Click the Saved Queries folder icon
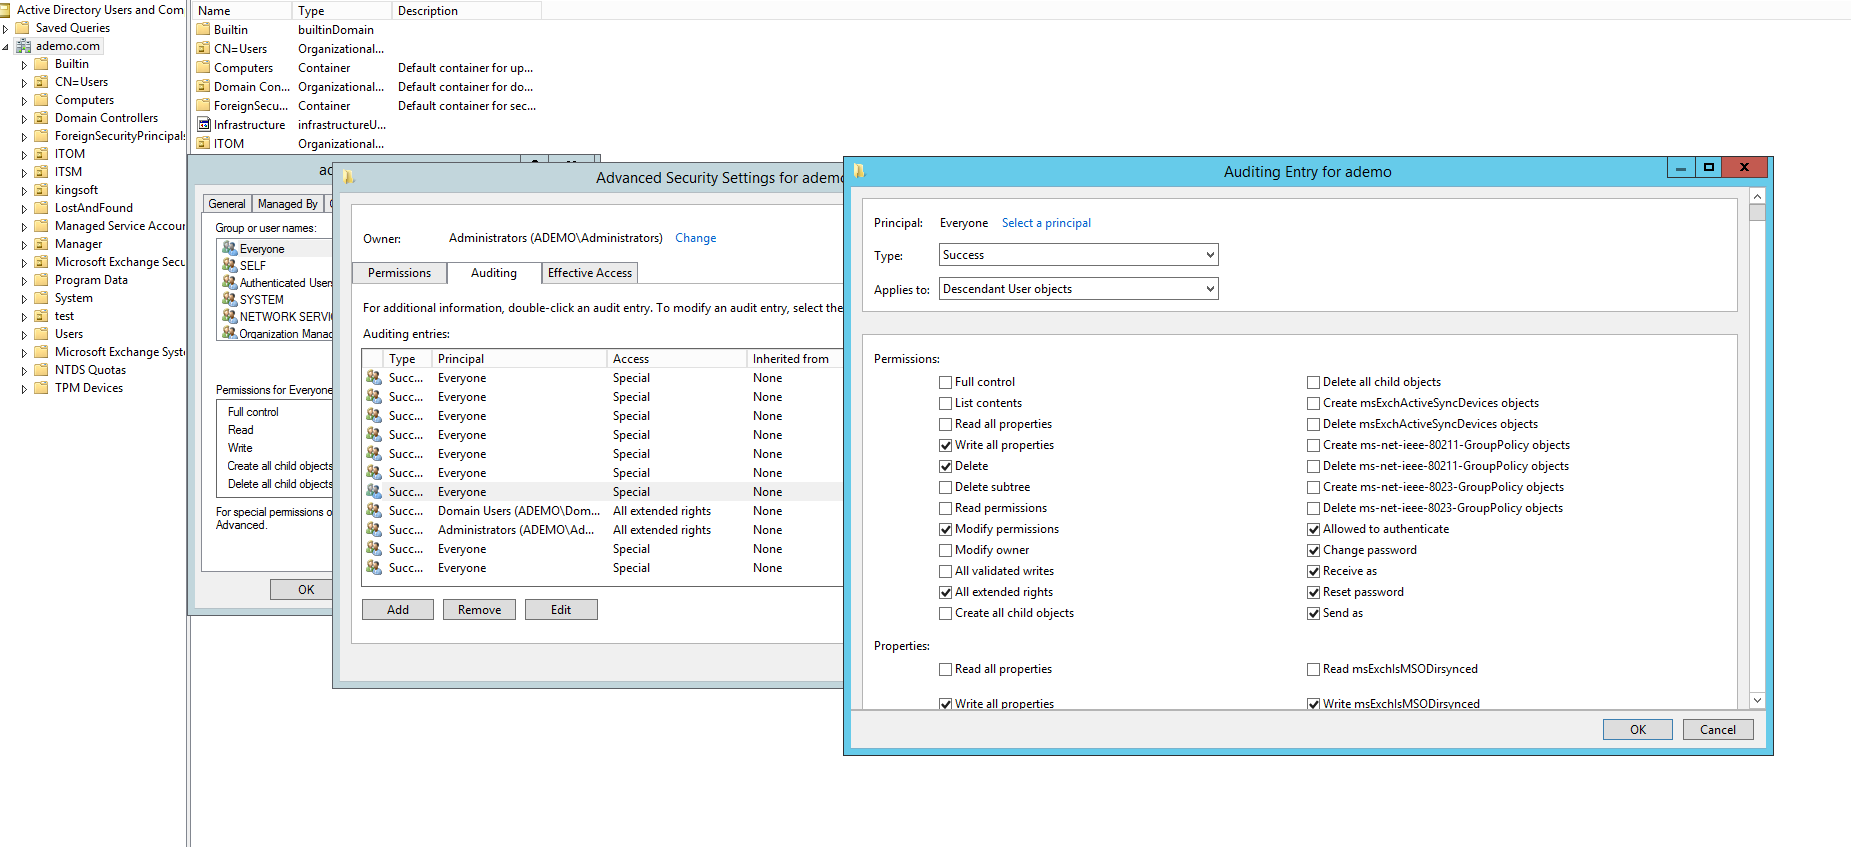This screenshot has height=847, width=1851. 22,28
